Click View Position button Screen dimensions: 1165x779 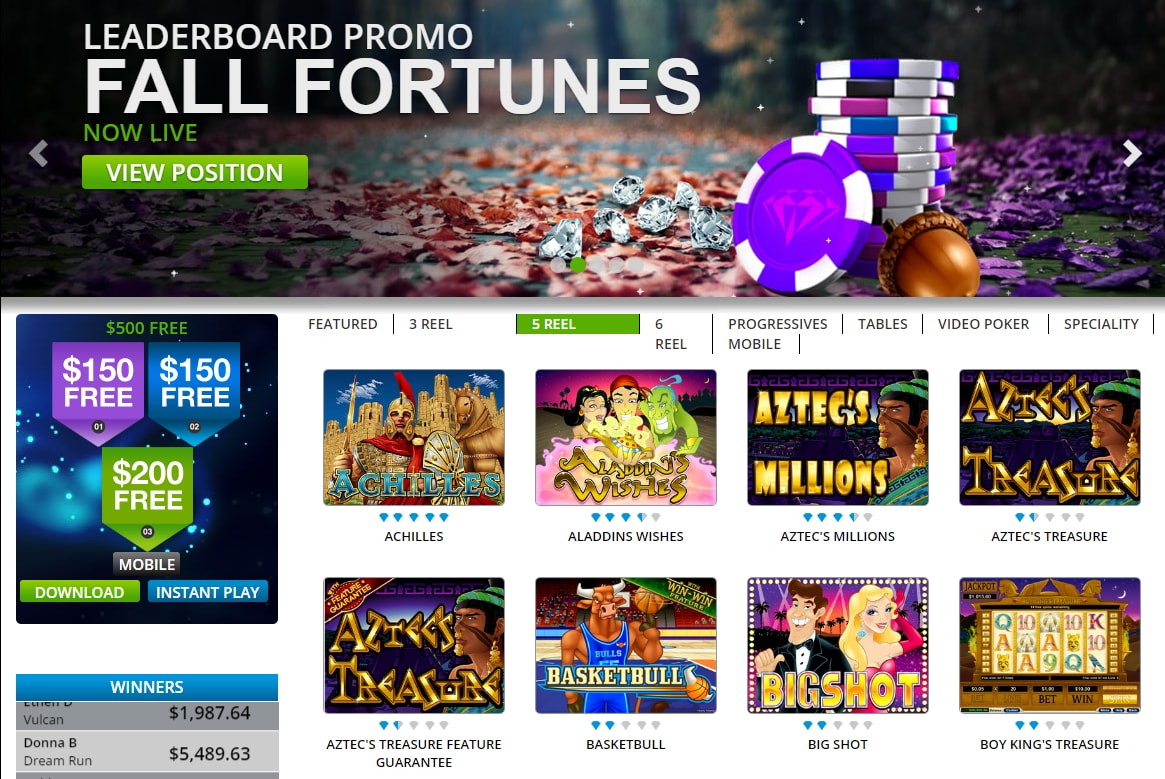click(195, 172)
